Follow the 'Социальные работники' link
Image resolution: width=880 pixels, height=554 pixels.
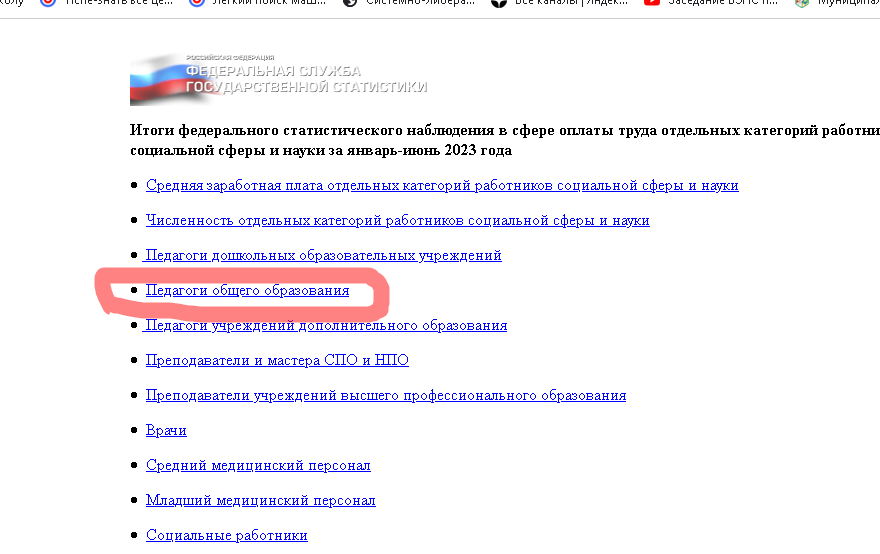227,535
